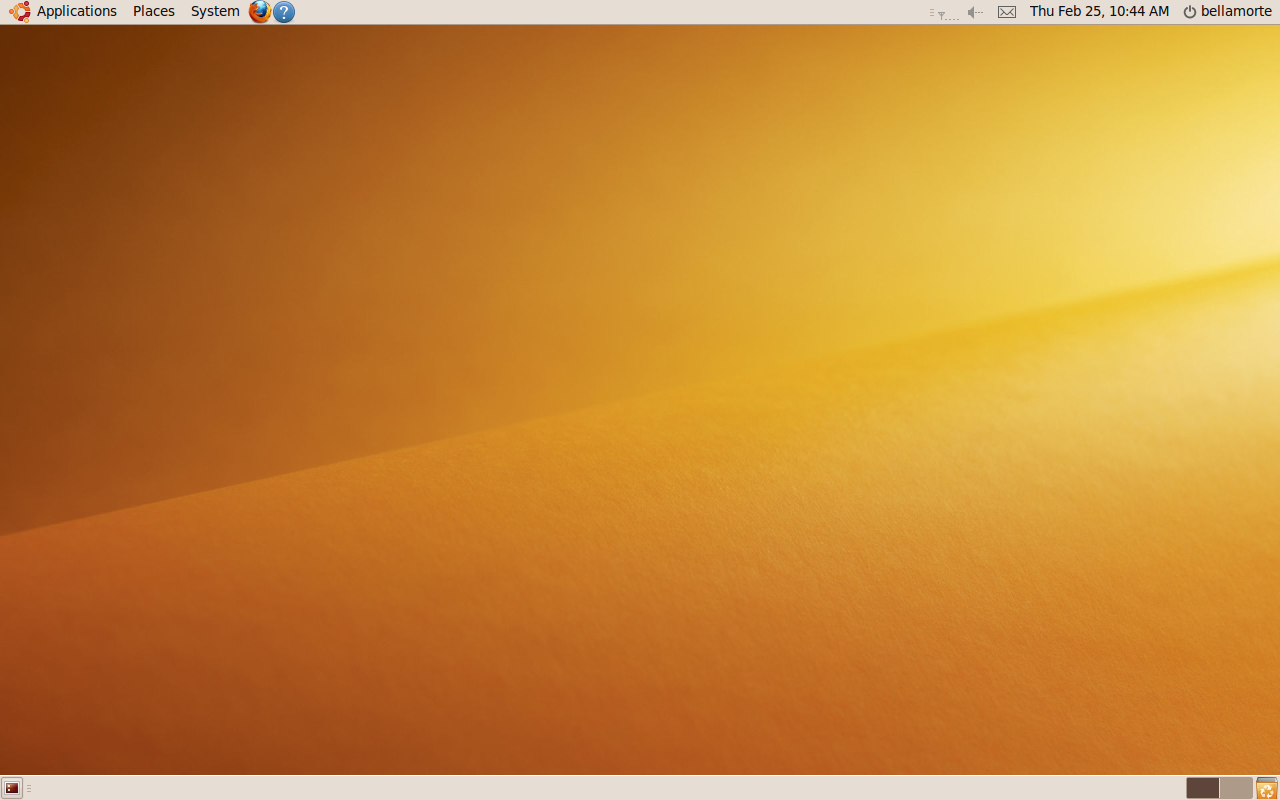This screenshot has width=1280, height=800.
Task: Switch to the second workspace
Action: [x=1236, y=788]
